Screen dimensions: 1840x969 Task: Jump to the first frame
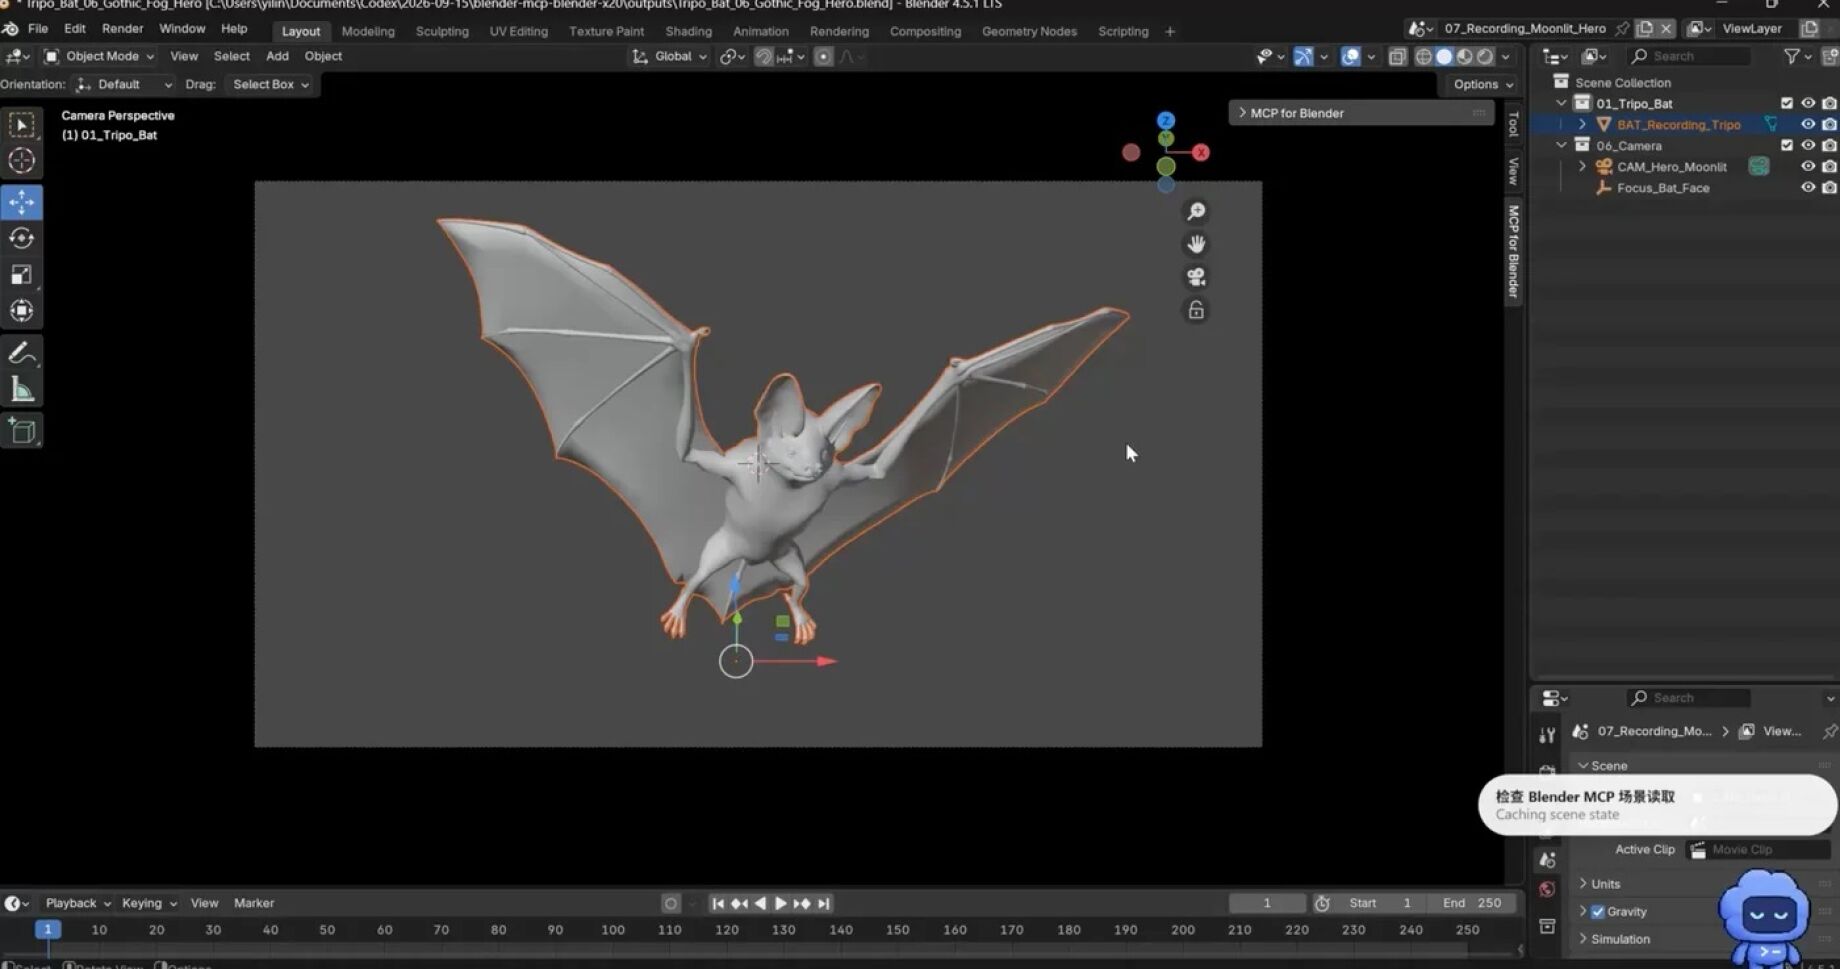click(717, 903)
